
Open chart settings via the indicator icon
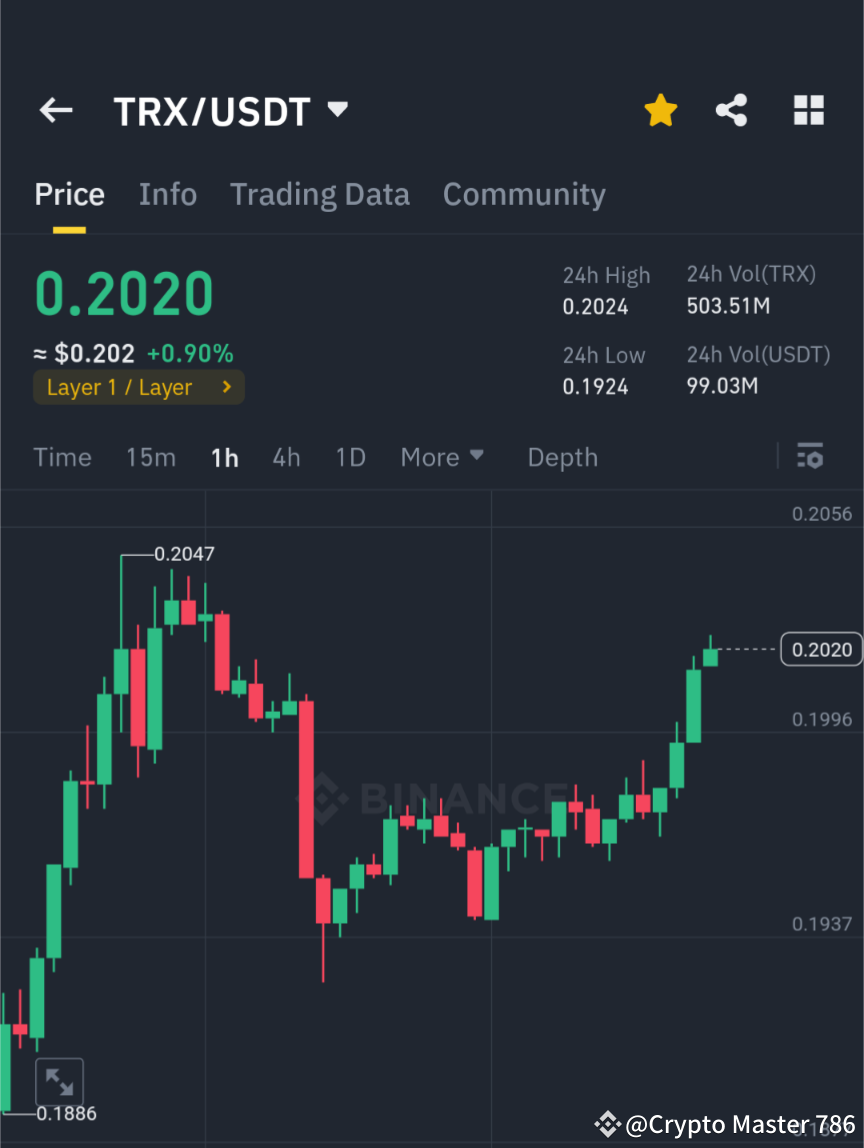point(810,456)
